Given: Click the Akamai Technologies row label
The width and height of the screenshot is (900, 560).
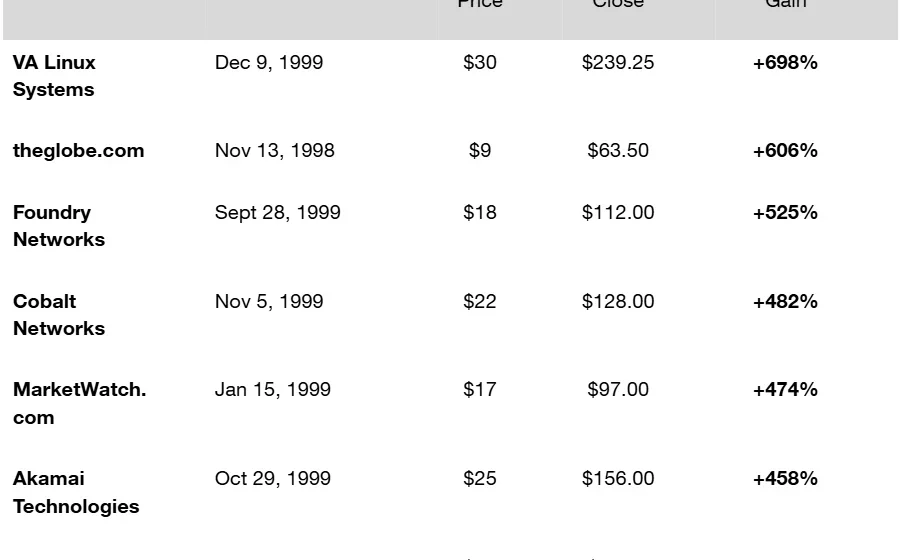Looking at the screenshot, I should [76, 491].
